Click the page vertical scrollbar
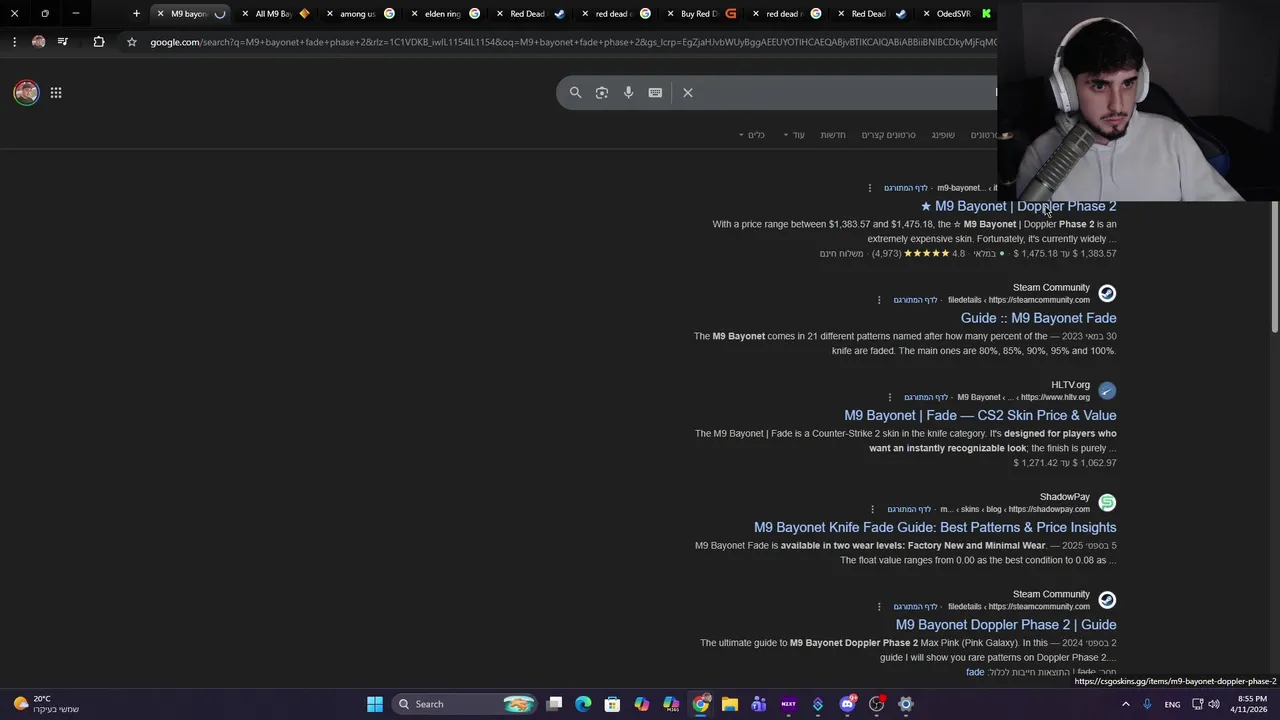 (x=1274, y=266)
